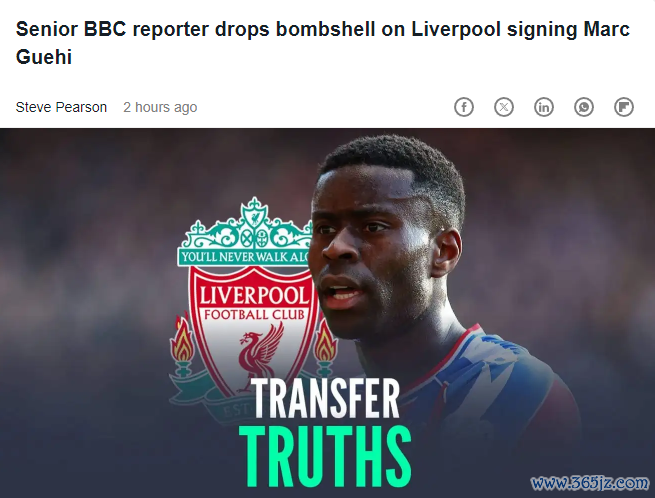Share article via LinkedIn icon

(x=544, y=107)
